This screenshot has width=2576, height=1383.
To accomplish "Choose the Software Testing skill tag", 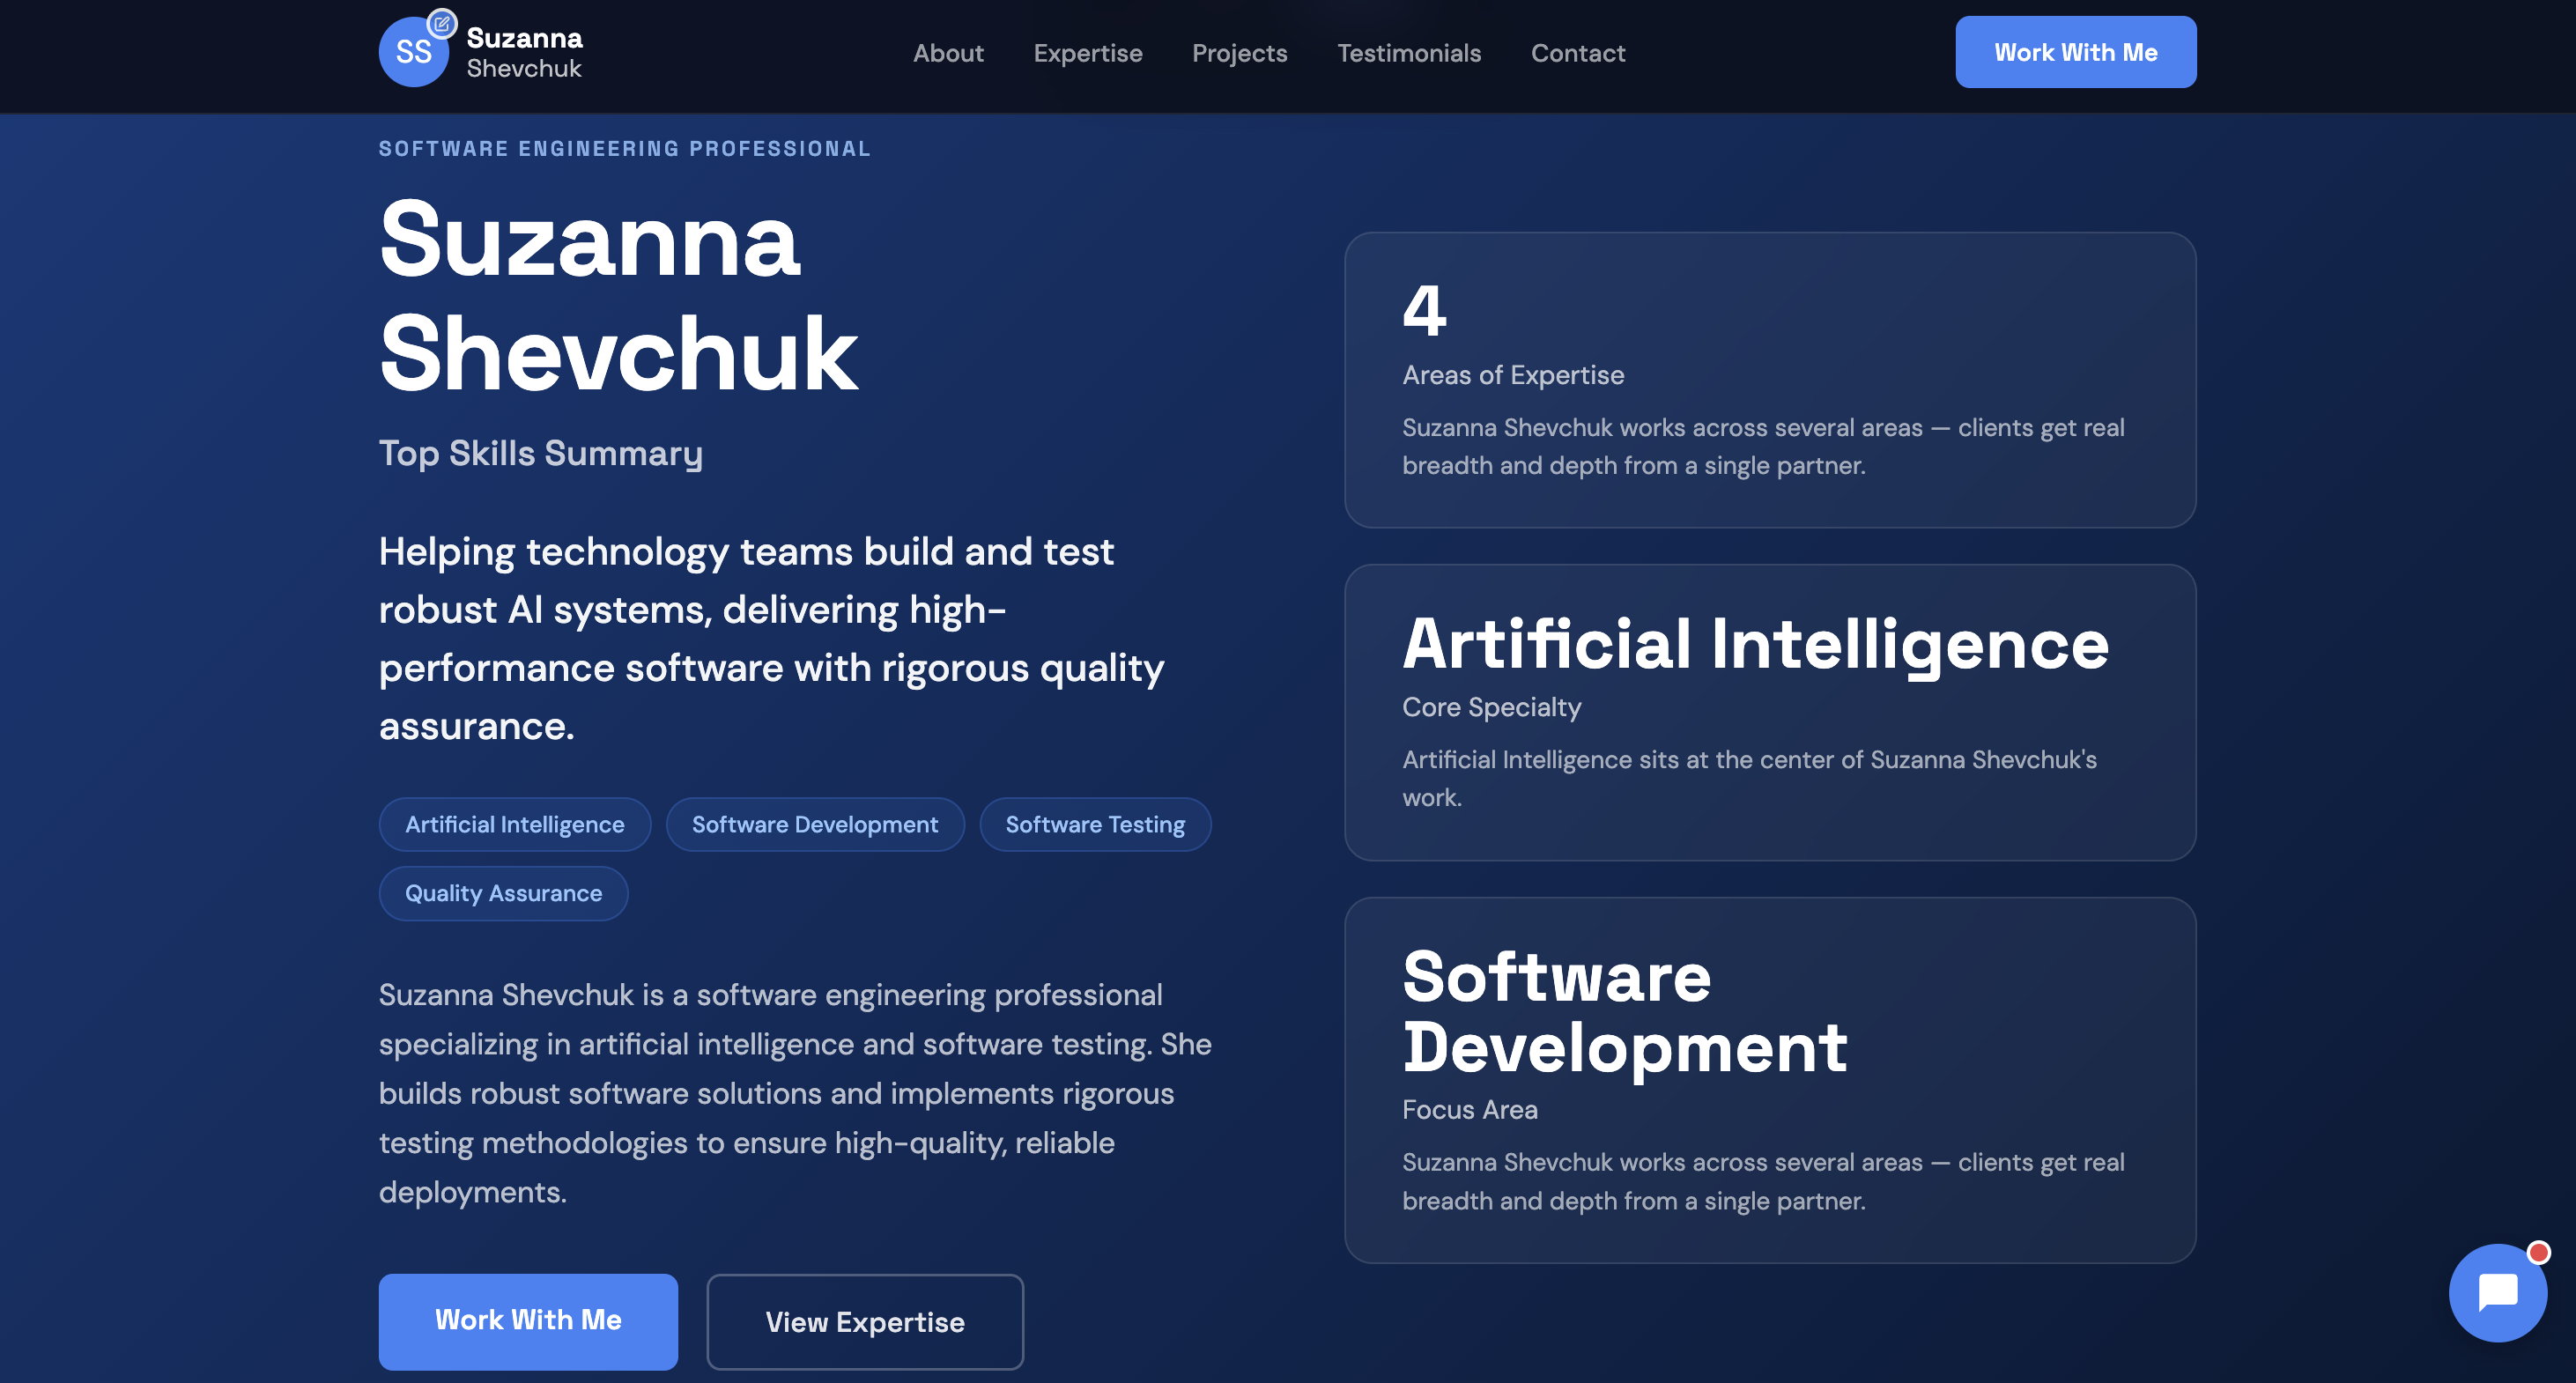I will (x=1094, y=824).
